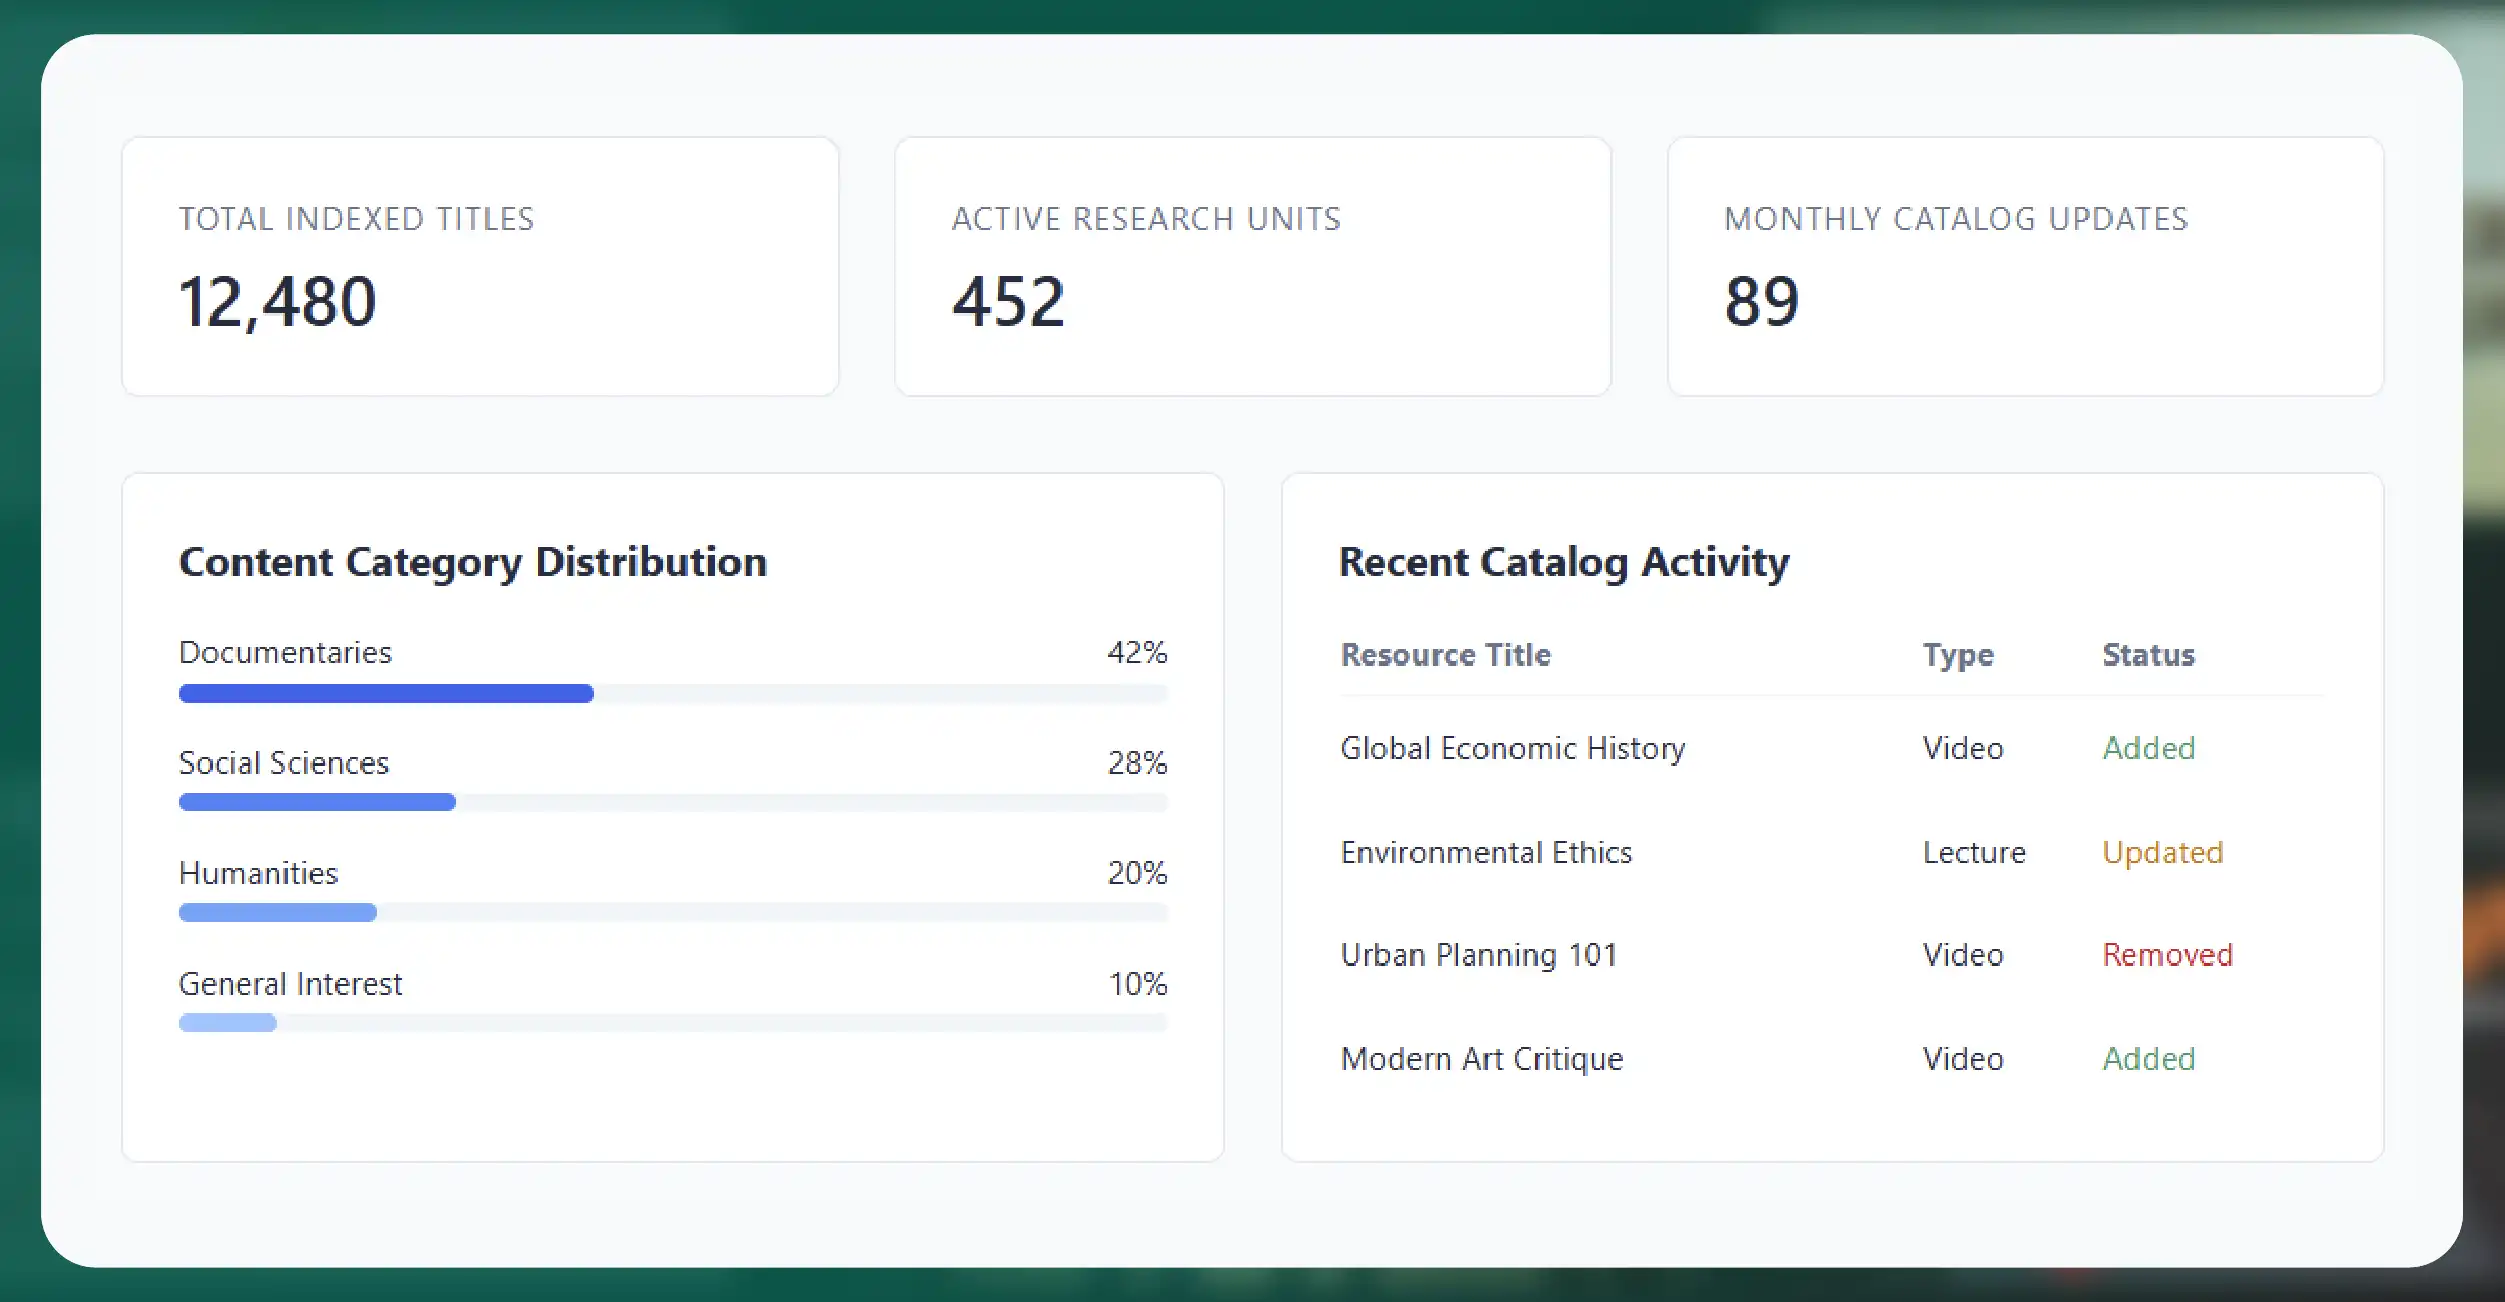Select the 42% value

[1137, 652]
